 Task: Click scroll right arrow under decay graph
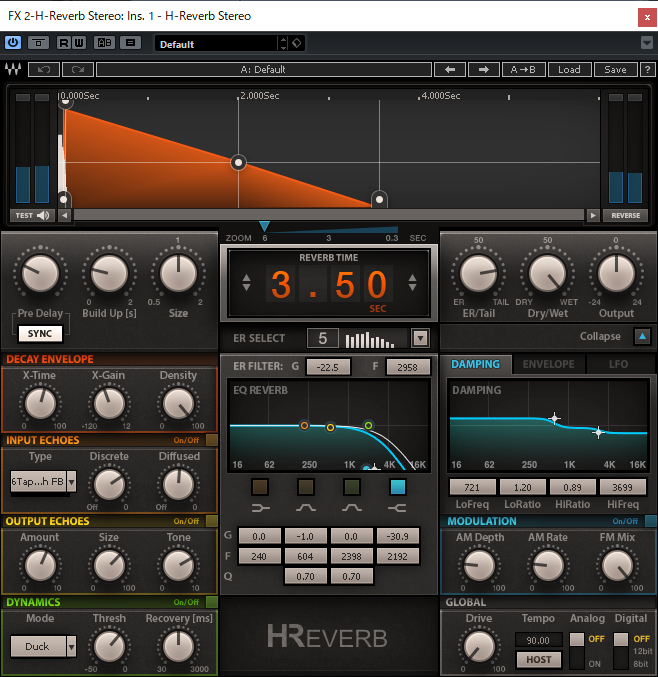(593, 215)
